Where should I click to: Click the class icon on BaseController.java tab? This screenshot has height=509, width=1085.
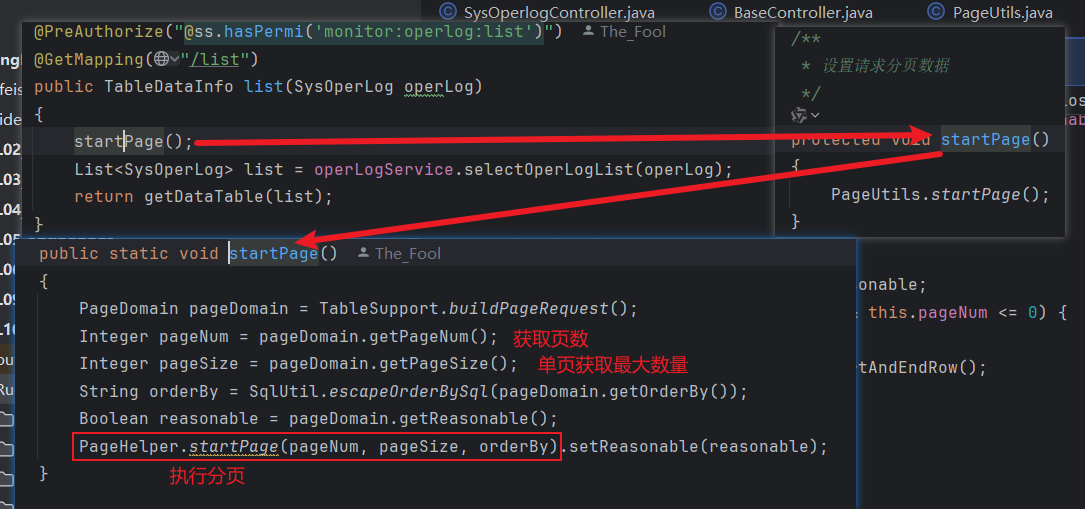click(718, 12)
